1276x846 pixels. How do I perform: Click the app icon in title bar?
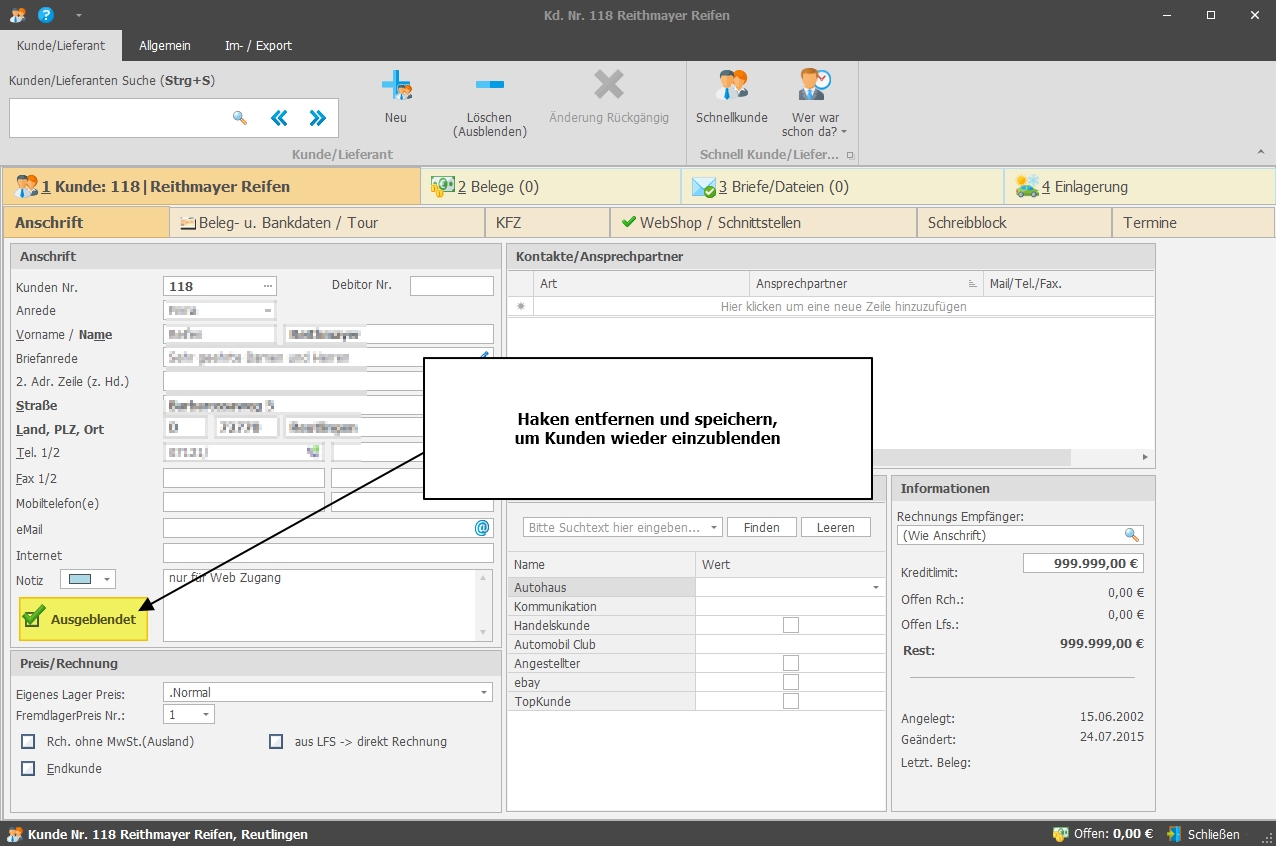(17, 15)
